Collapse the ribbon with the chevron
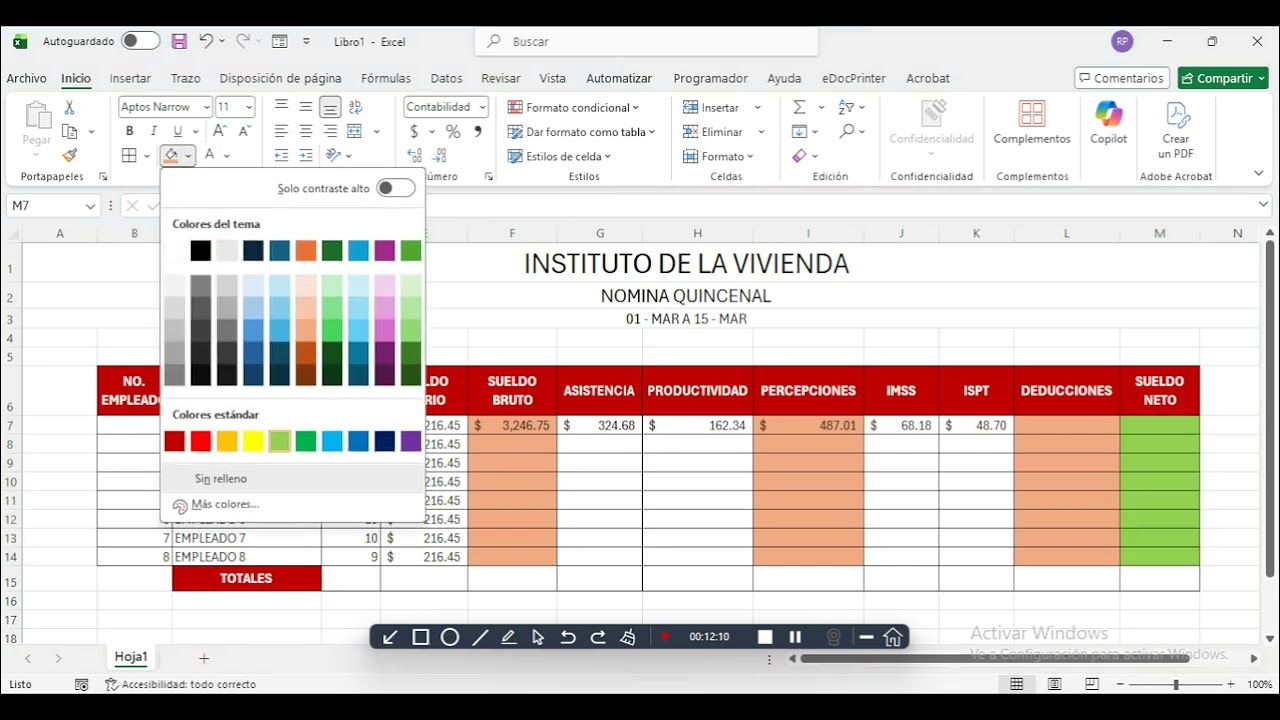This screenshot has height=720, width=1280. pos(1259,174)
